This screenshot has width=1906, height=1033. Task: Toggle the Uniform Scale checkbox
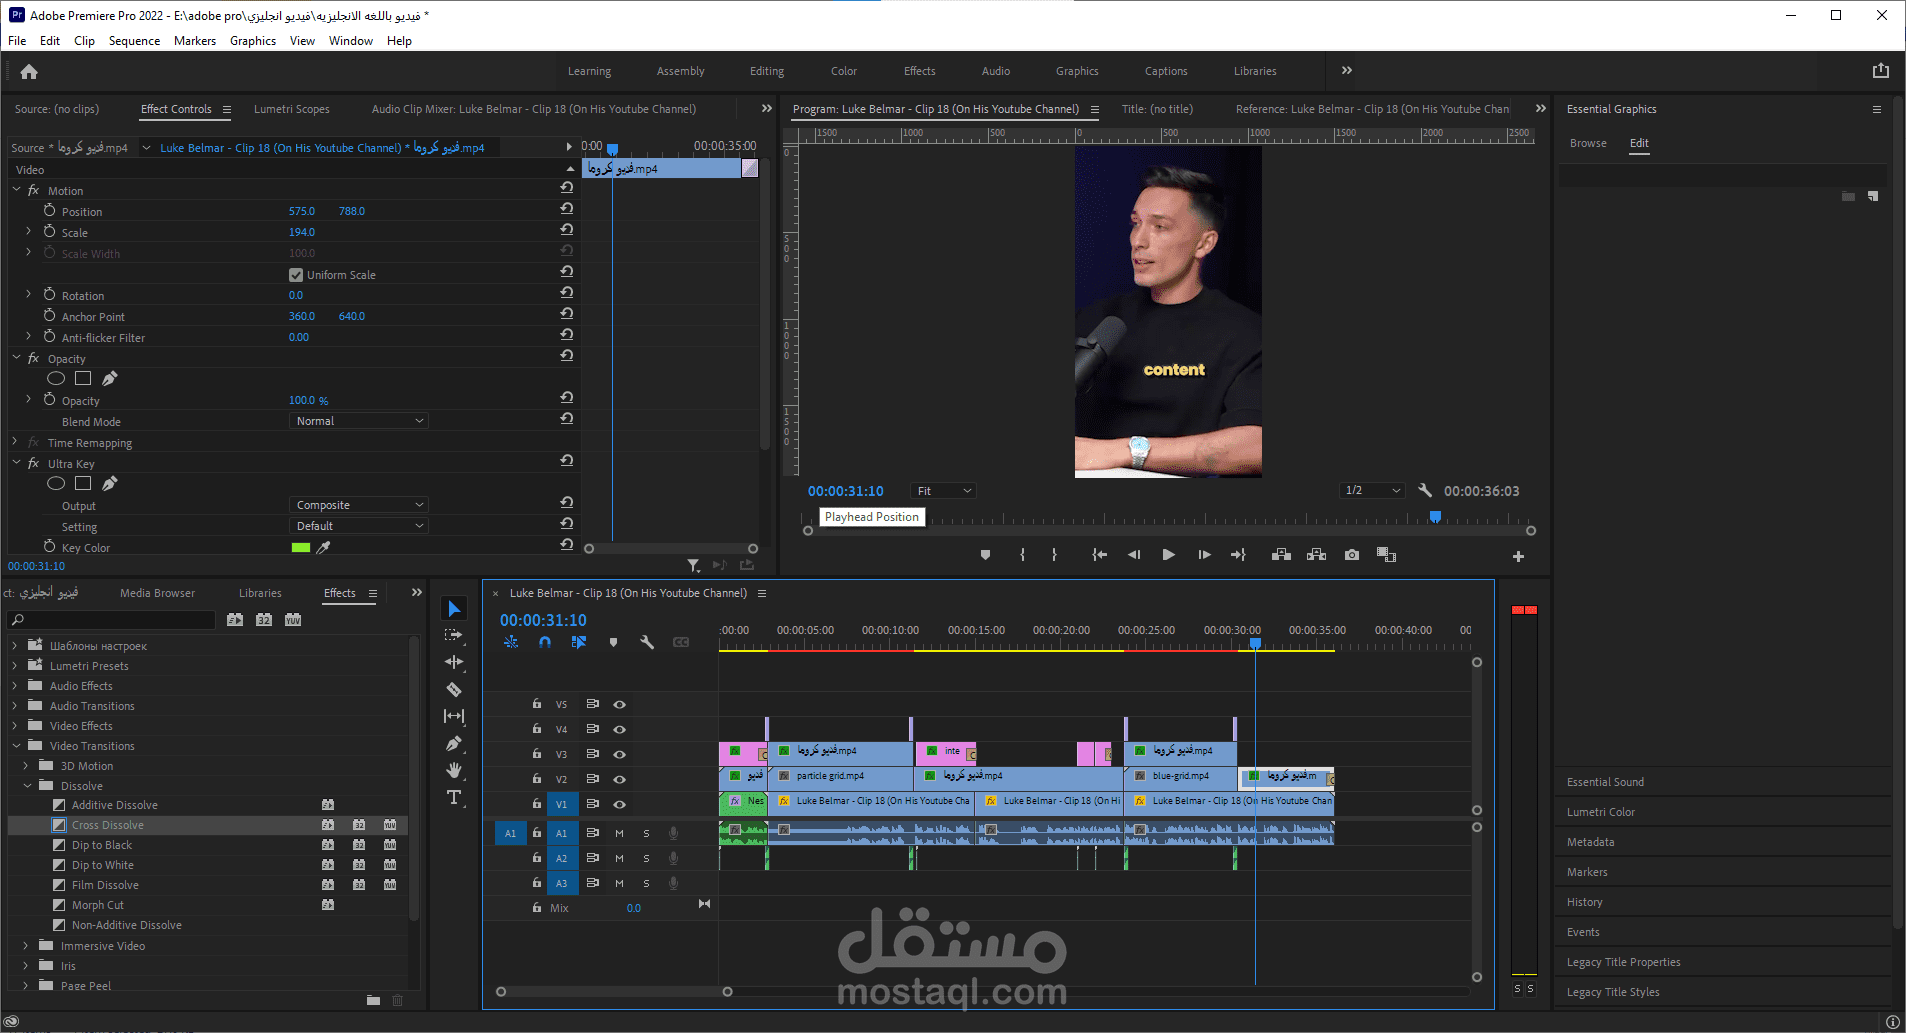[x=296, y=275]
